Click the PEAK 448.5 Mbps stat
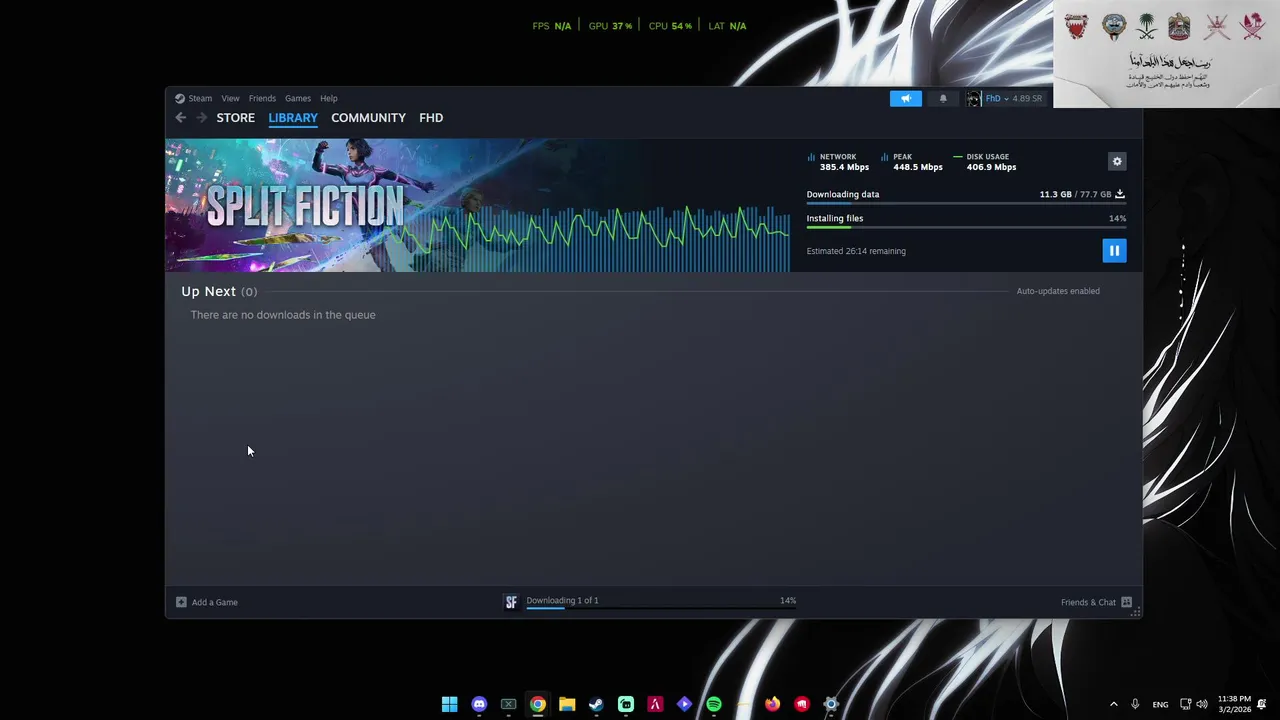This screenshot has width=1280, height=720. 912,162
